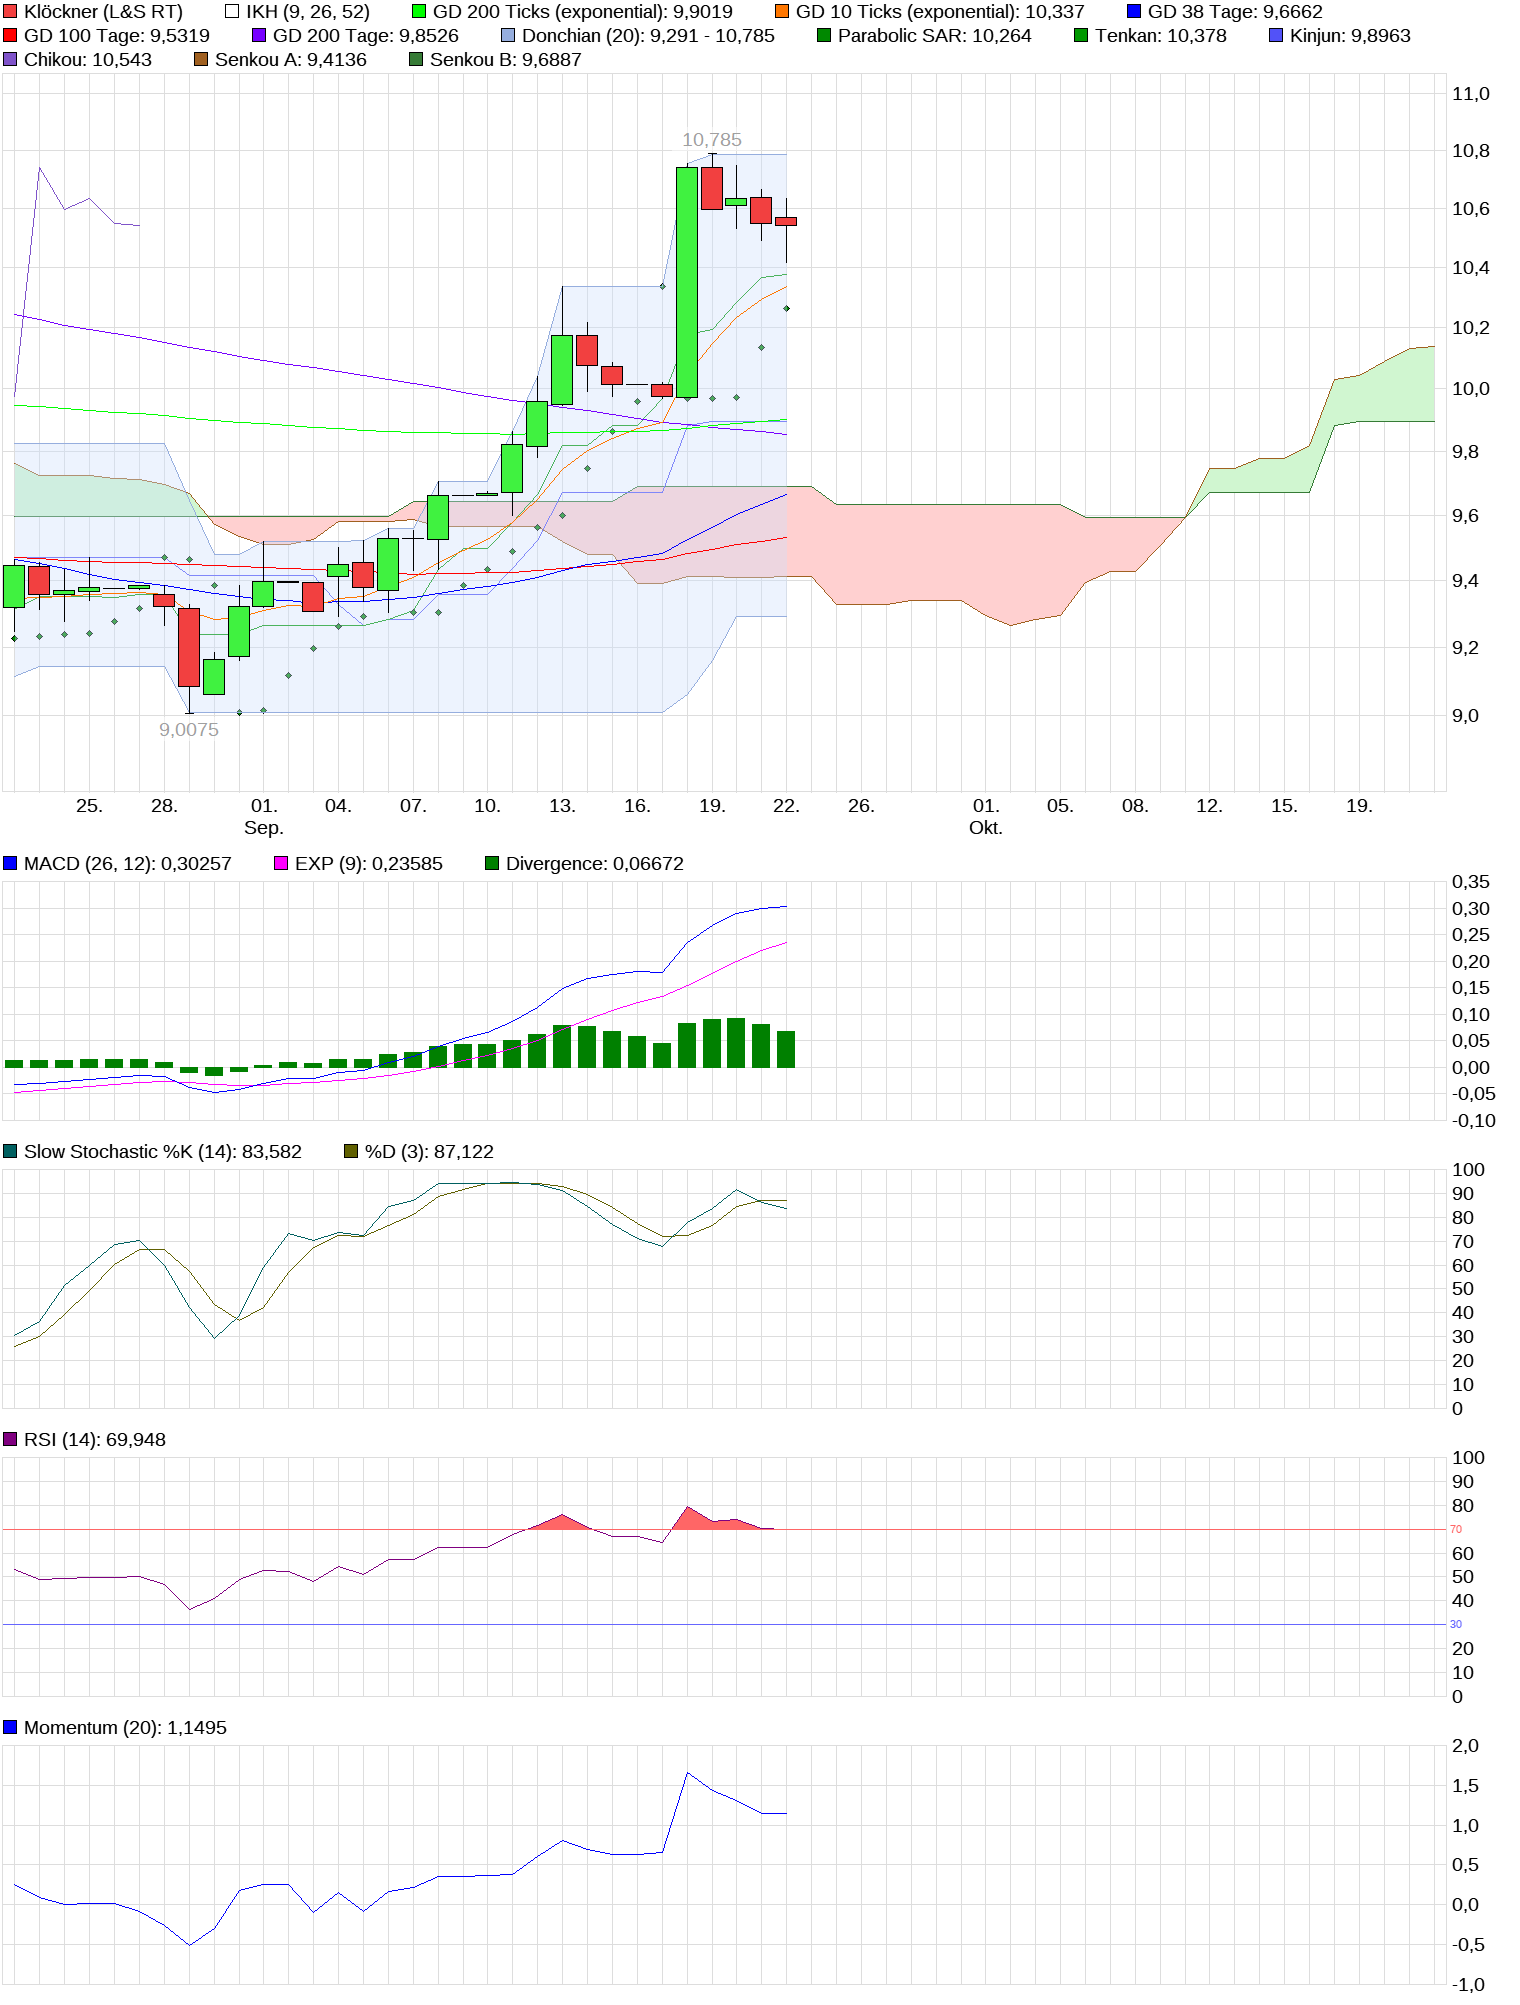Click the Slow Stochastic %K legend swatch

click(10, 1151)
